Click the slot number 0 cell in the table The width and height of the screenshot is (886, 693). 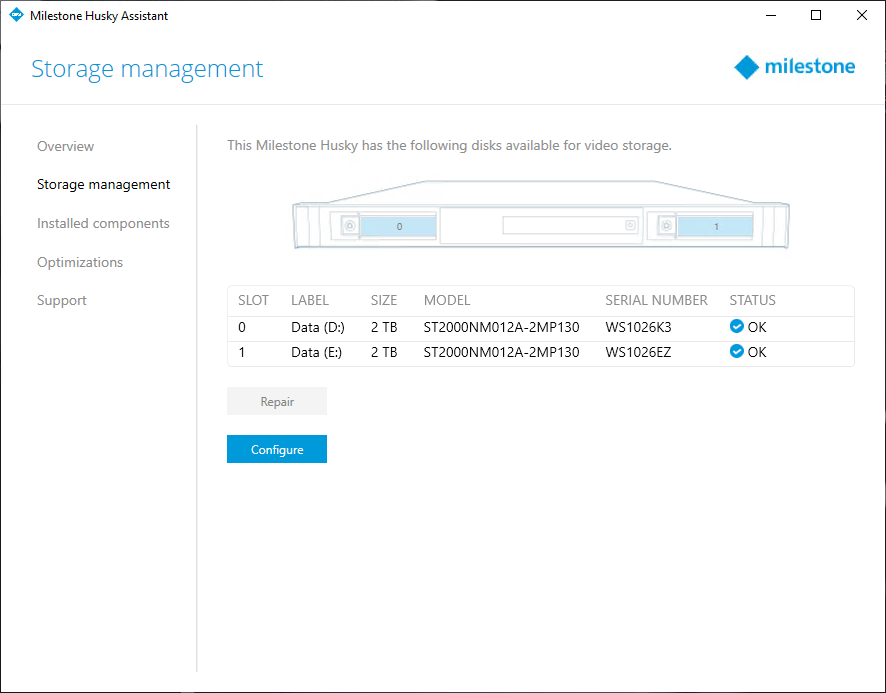pyautogui.click(x=242, y=327)
